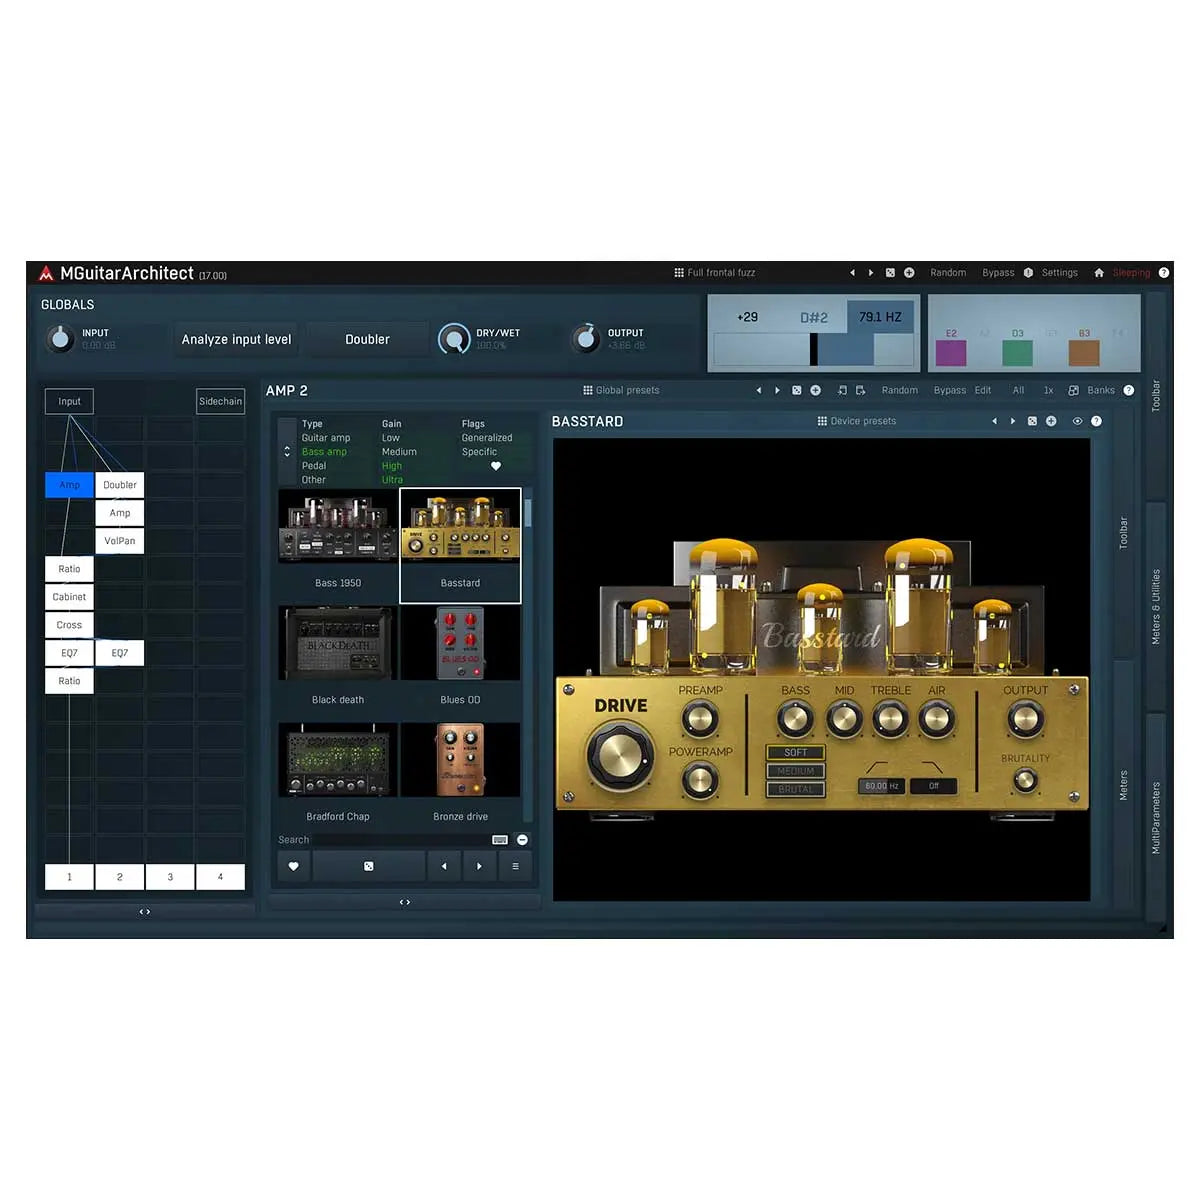The width and height of the screenshot is (1200, 1200).
Task: Toggle the eye visibility icon in BASSTARD header
Action: click(1077, 421)
